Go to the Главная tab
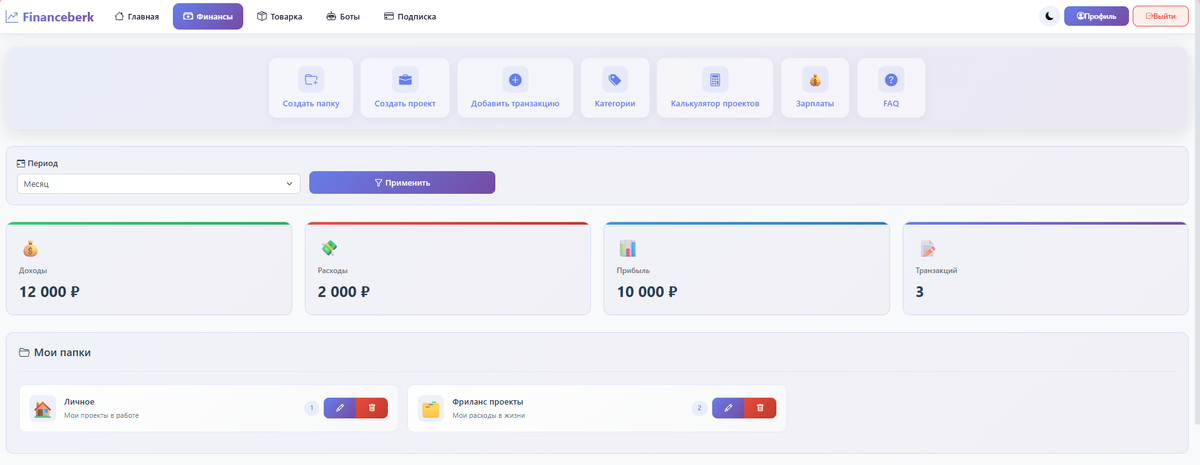1200x465 pixels. click(137, 16)
